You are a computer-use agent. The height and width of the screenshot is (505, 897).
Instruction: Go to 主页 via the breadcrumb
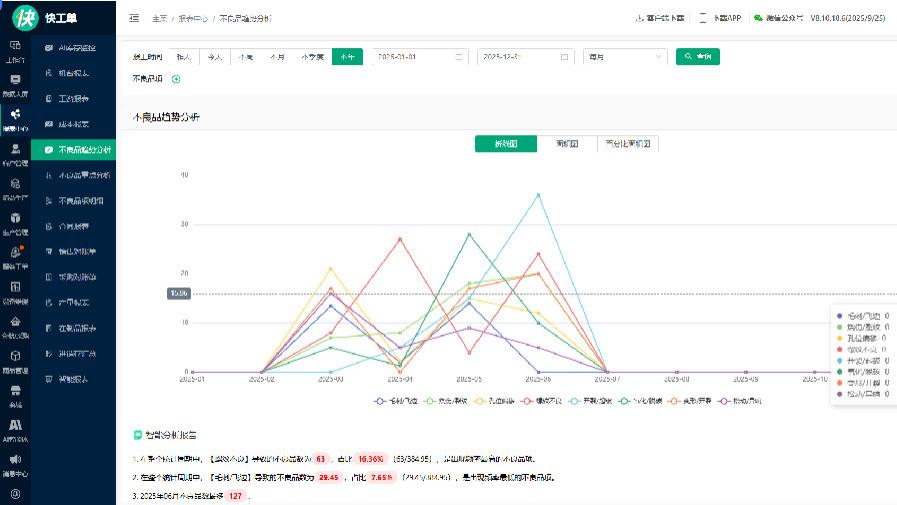tap(159, 18)
